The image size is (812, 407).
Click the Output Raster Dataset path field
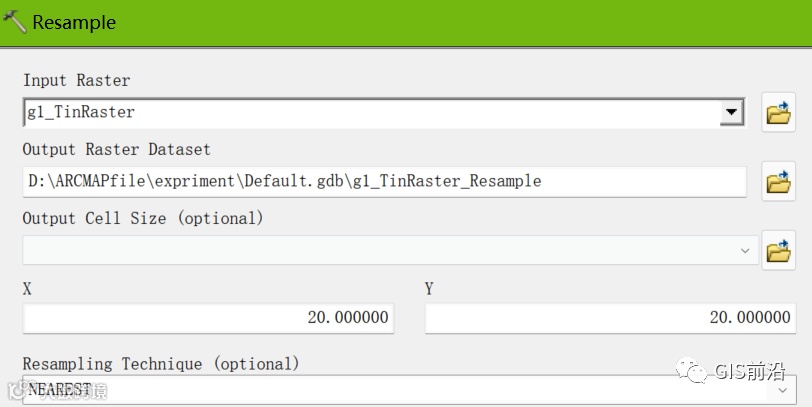click(384, 181)
